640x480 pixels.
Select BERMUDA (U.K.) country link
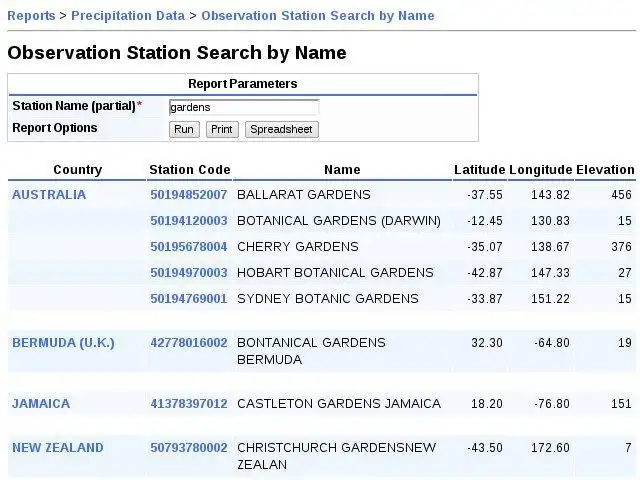point(63,343)
